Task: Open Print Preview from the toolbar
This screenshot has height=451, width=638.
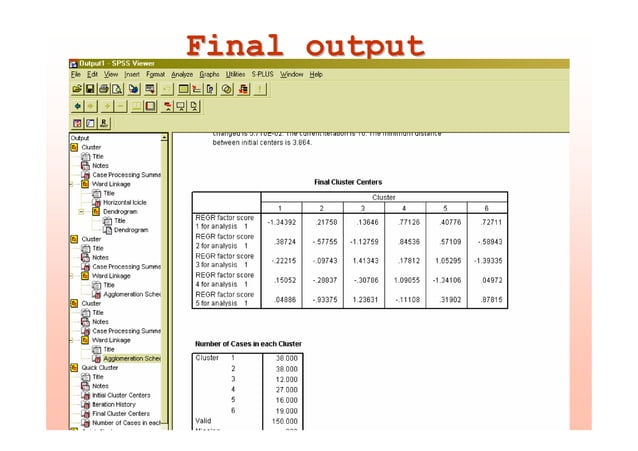Action: tap(117, 89)
